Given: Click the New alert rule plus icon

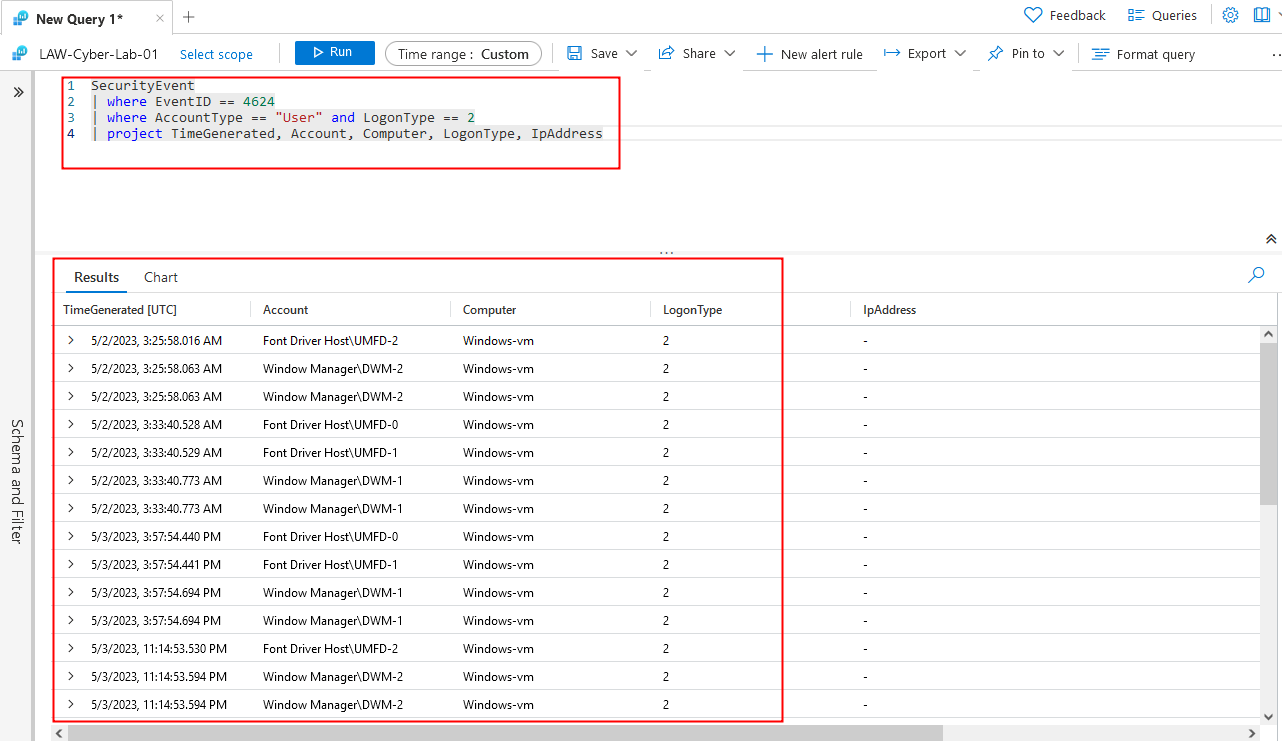Looking at the screenshot, I should click(764, 54).
